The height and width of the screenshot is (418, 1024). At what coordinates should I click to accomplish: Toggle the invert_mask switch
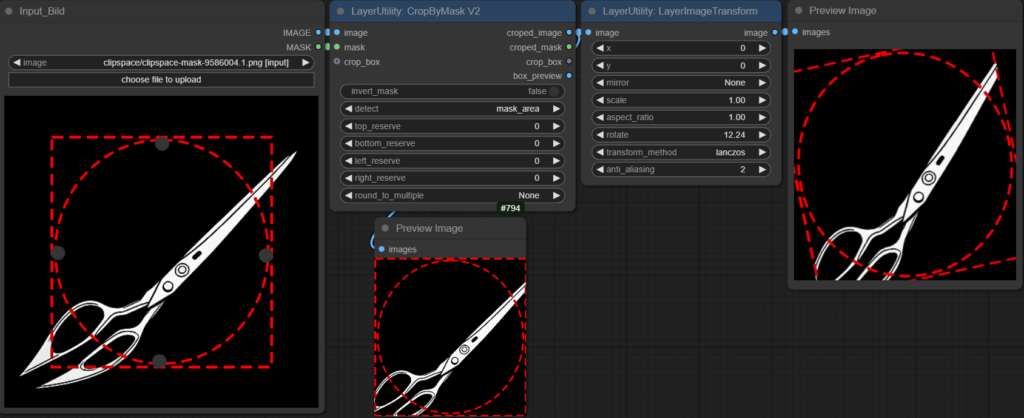[x=553, y=91]
